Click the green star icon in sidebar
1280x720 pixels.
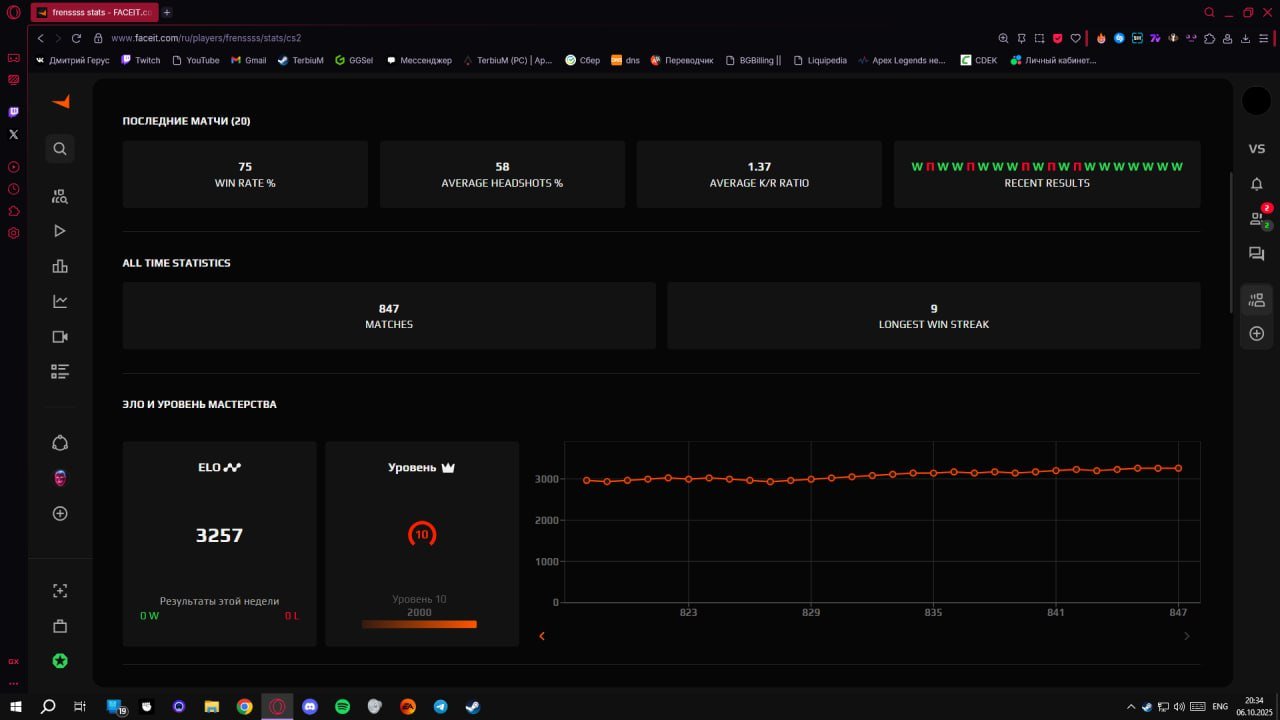tap(60, 661)
